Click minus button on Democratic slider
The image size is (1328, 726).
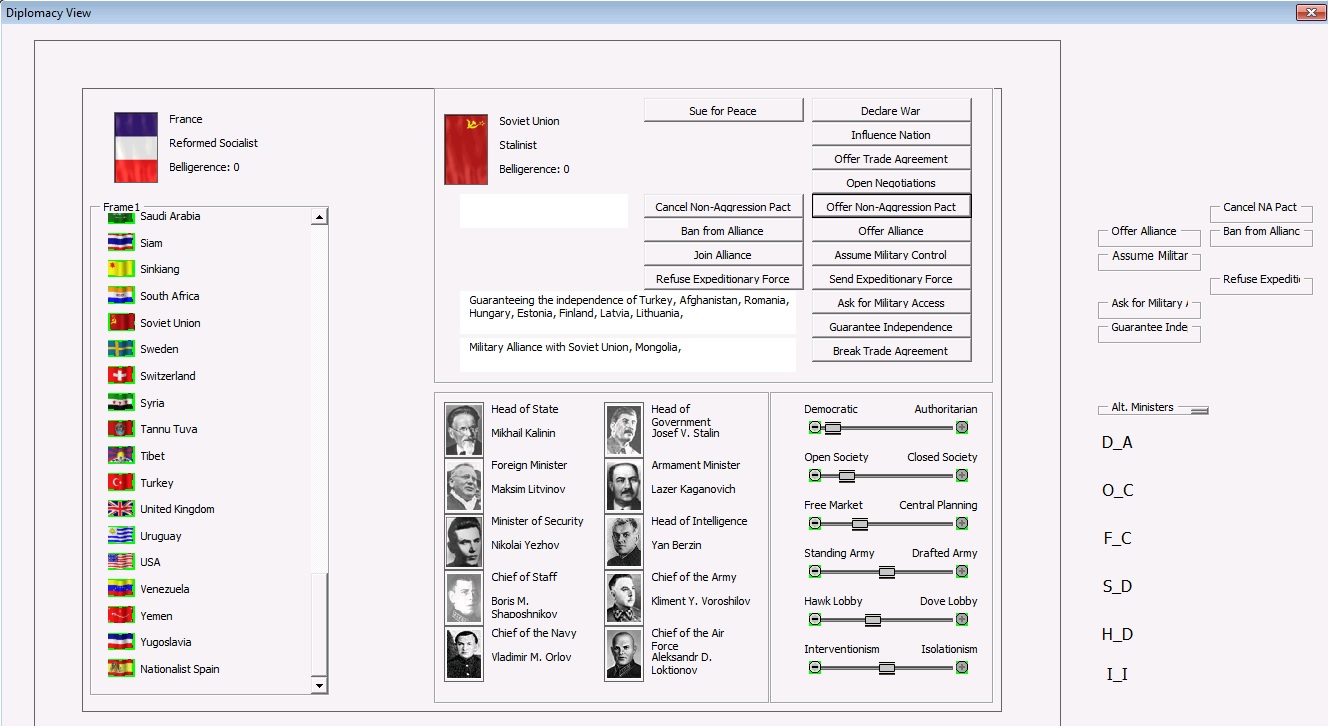pyautogui.click(x=815, y=427)
